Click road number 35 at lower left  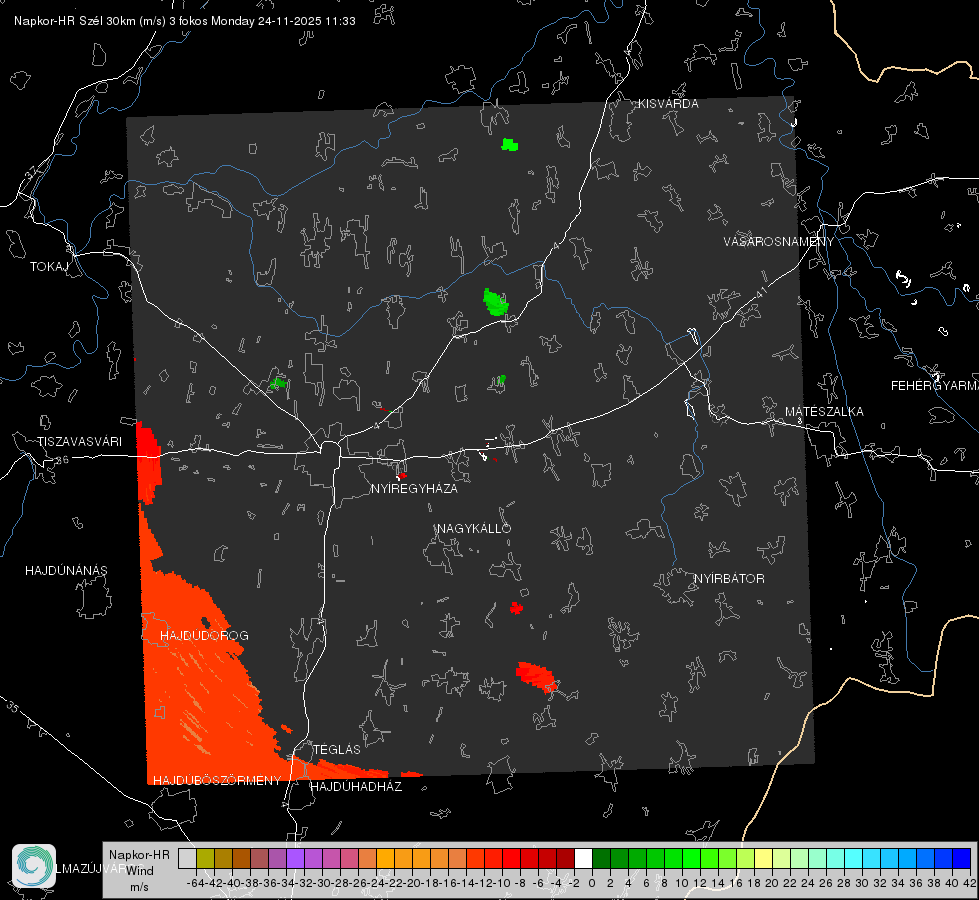tap(12, 707)
